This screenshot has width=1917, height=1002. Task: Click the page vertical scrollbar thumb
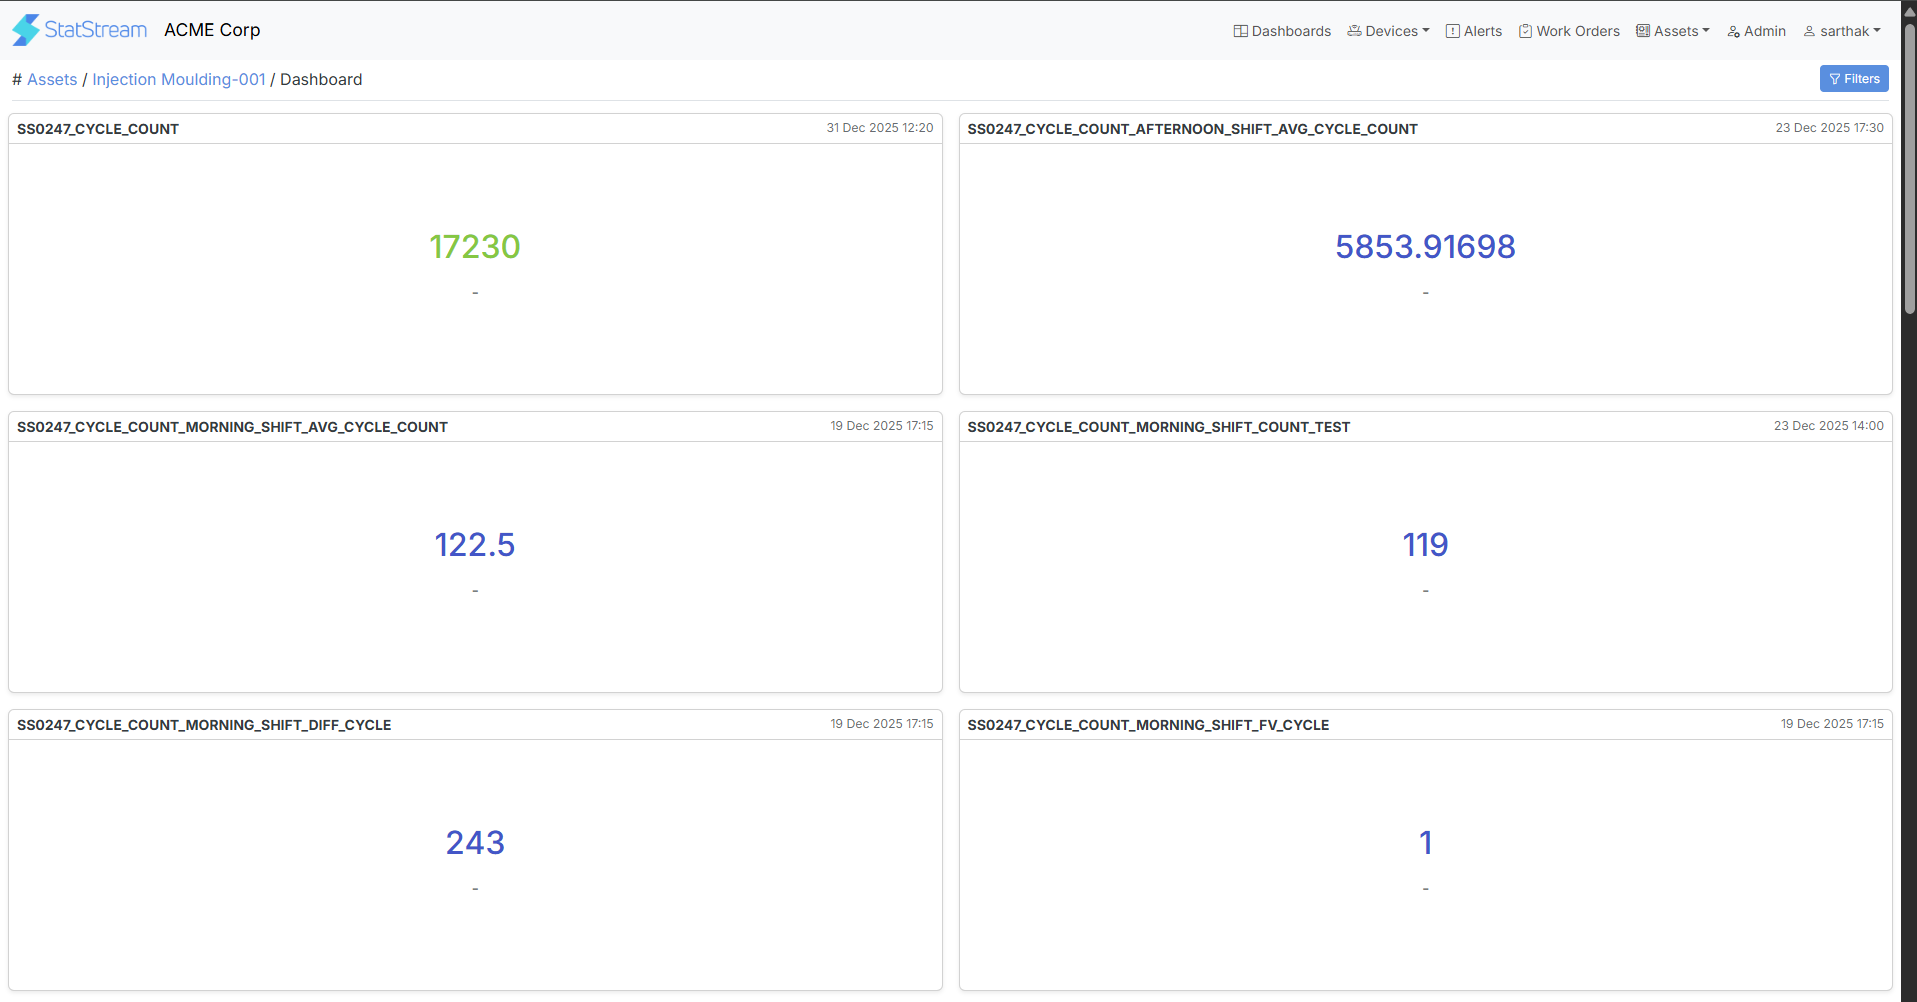click(1909, 170)
